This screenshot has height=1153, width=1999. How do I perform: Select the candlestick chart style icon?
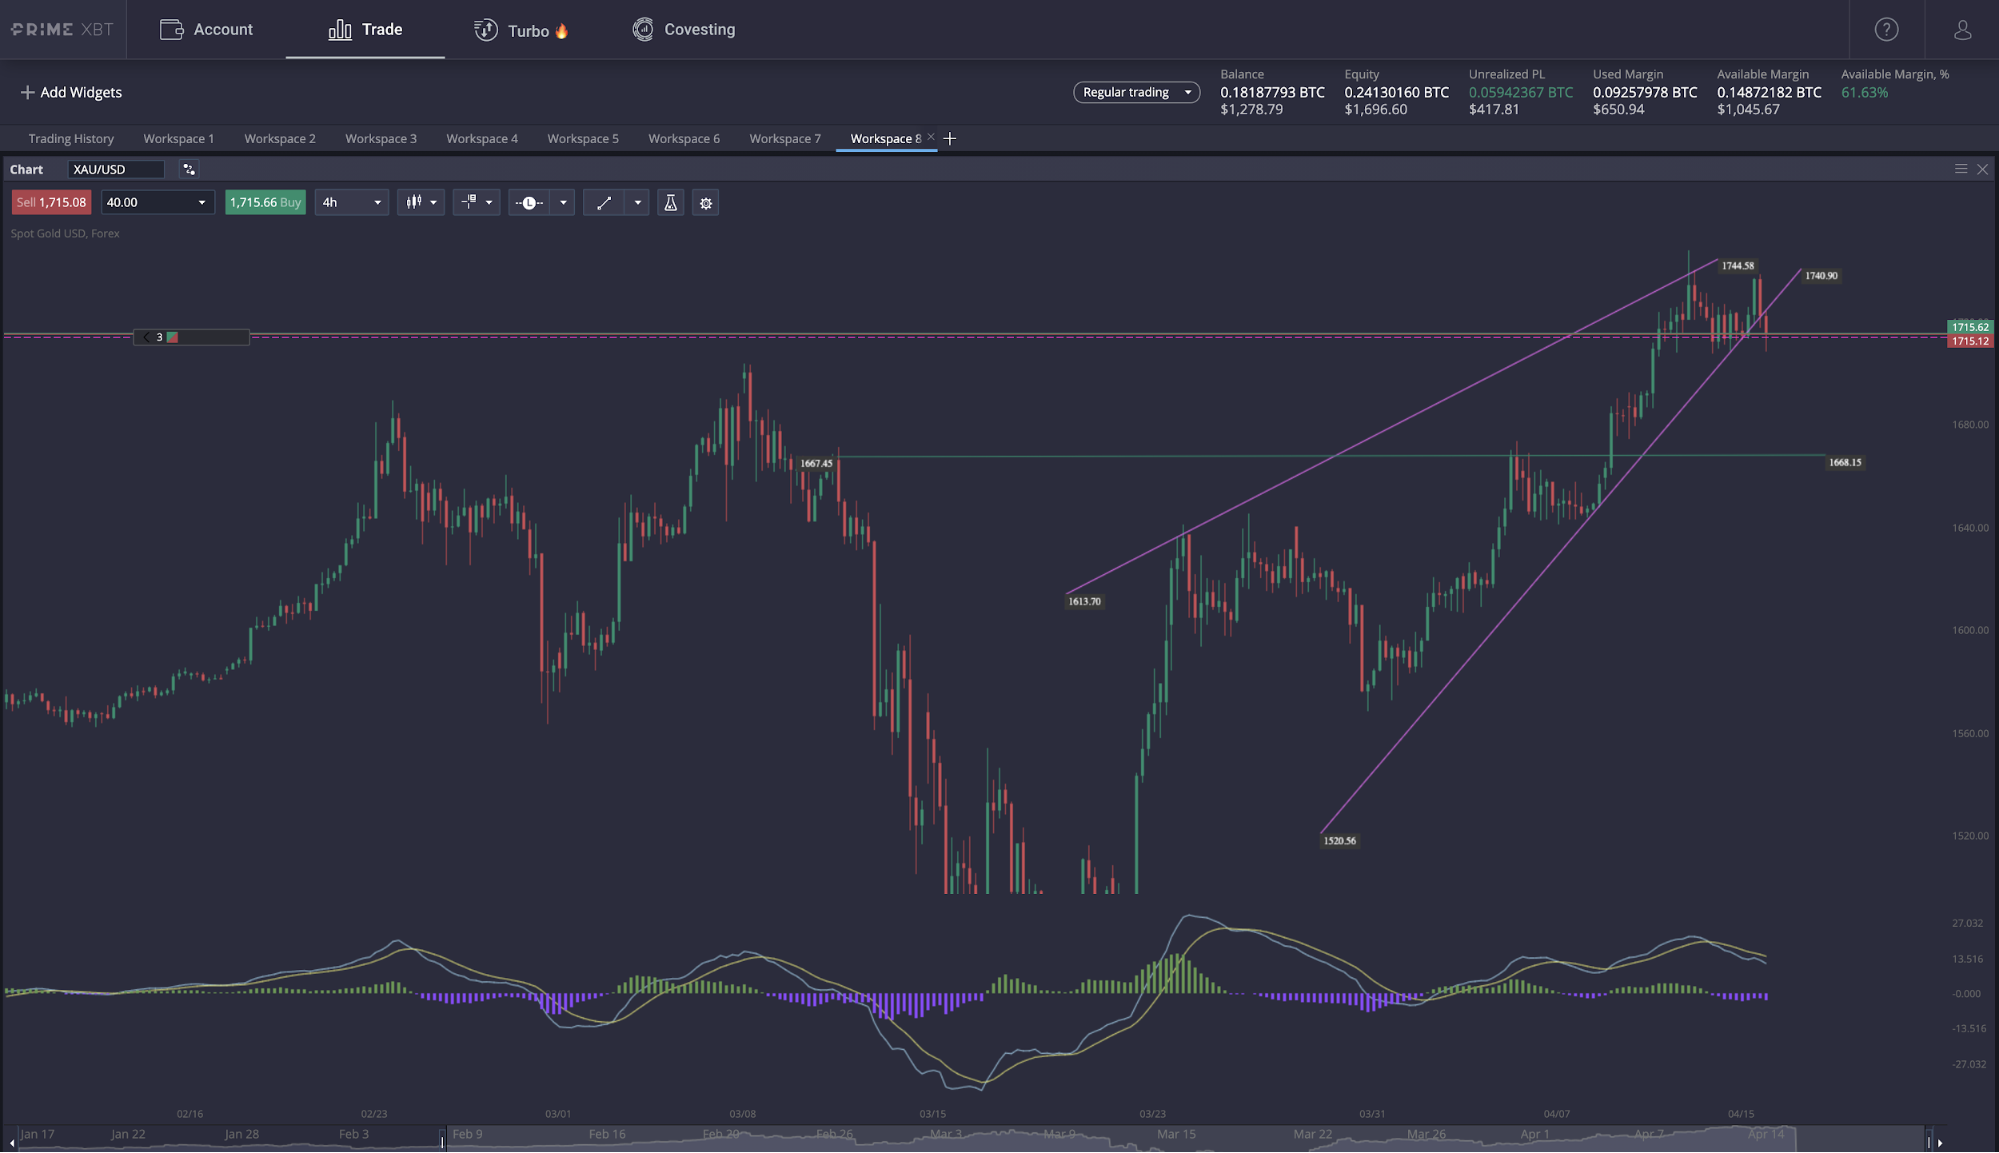coord(414,202)
